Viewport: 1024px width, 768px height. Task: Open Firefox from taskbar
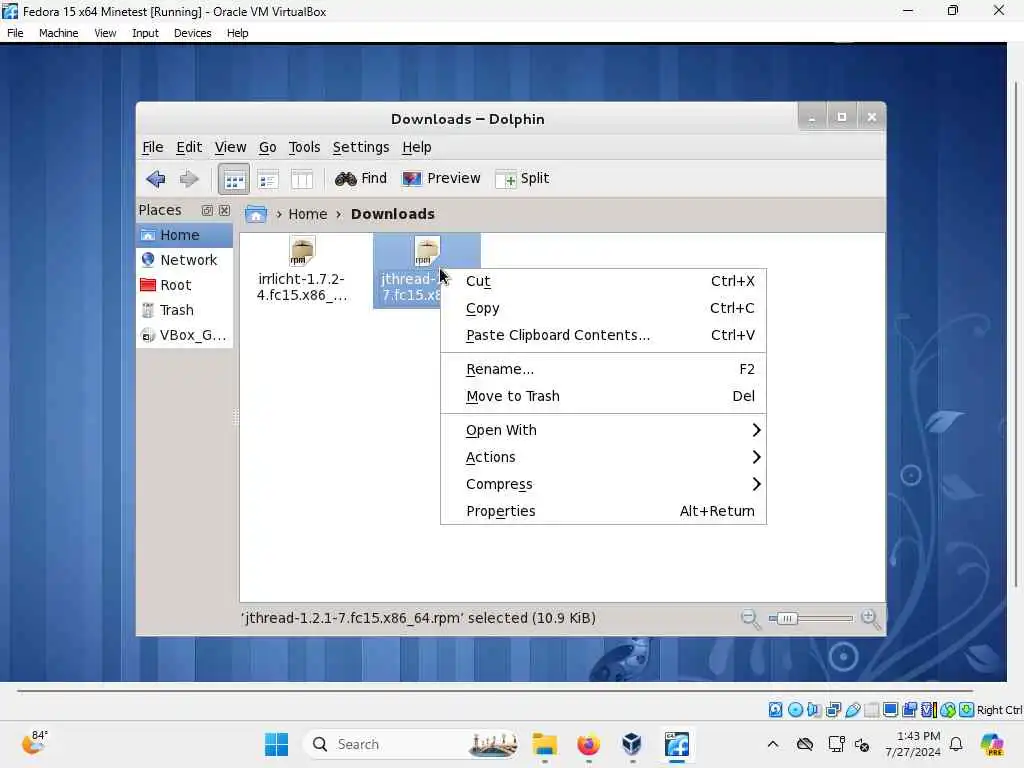tap(588, 744)
